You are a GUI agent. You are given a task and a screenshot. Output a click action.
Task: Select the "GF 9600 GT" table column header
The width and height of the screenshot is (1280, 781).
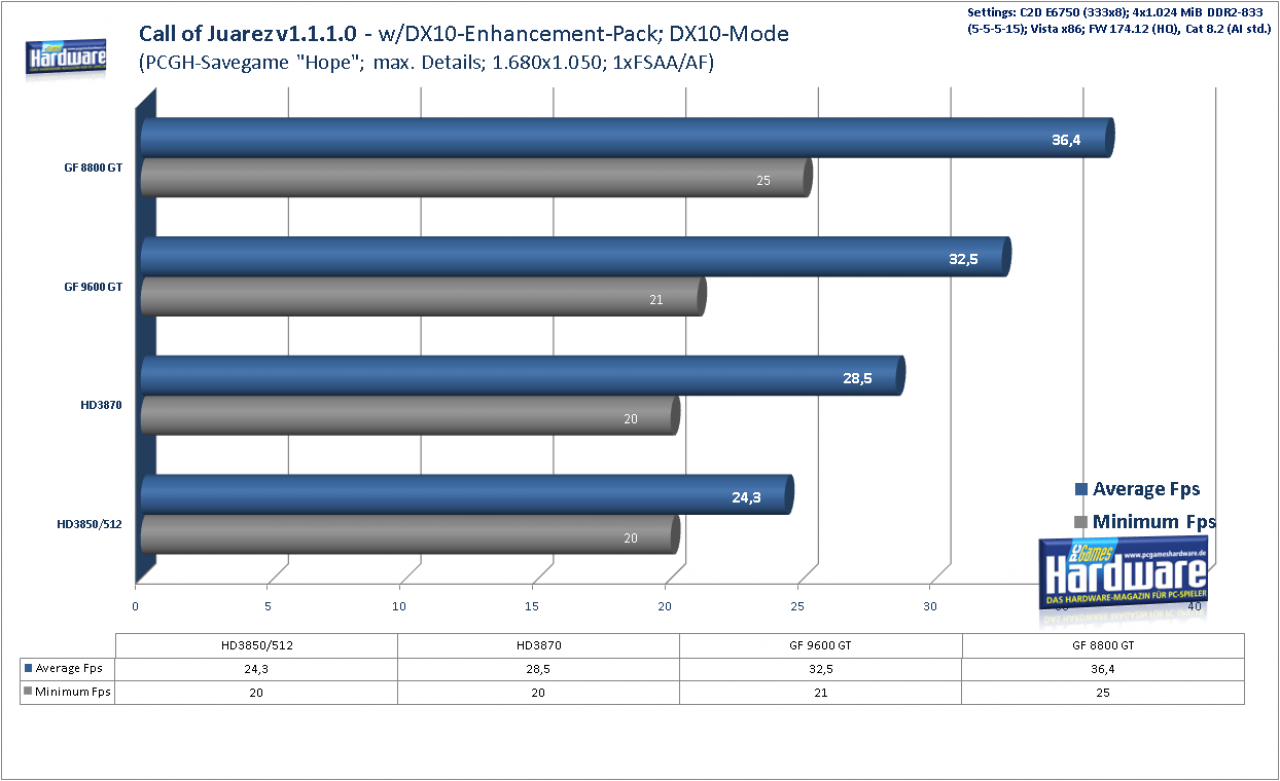pos(821,645)
